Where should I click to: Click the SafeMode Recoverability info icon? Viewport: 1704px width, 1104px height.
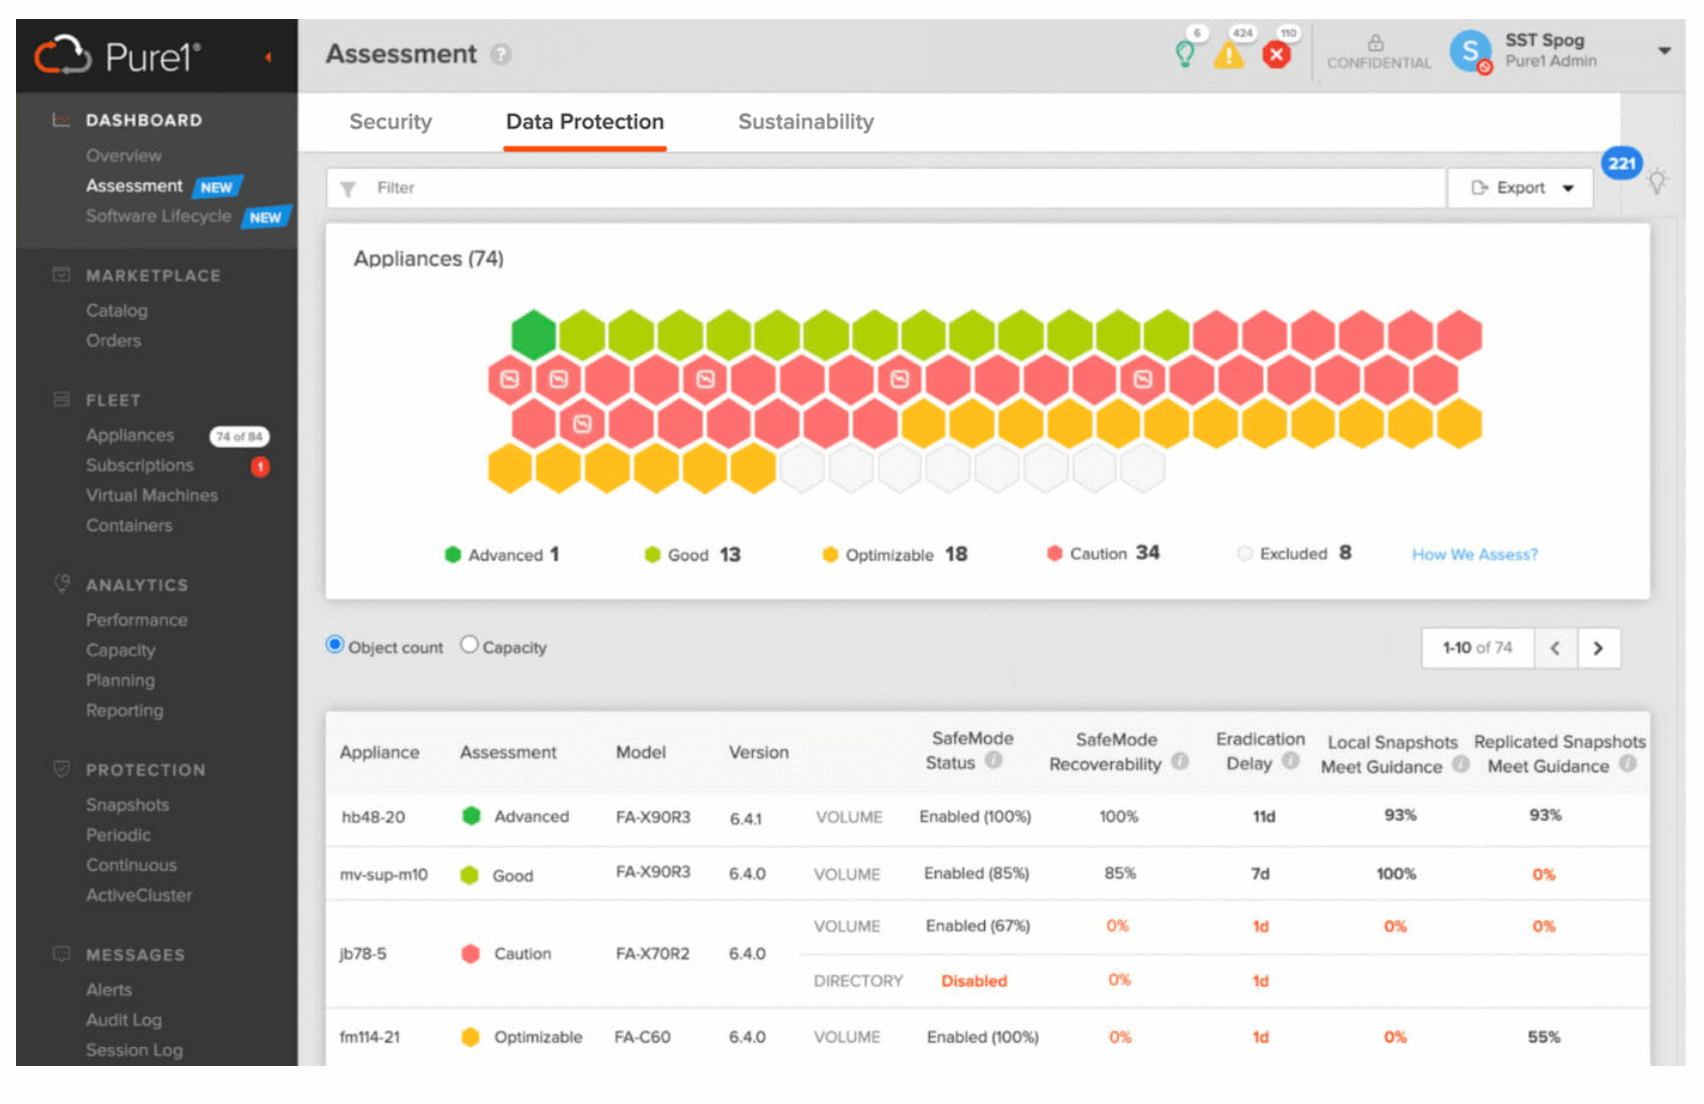pos(1180,762)
